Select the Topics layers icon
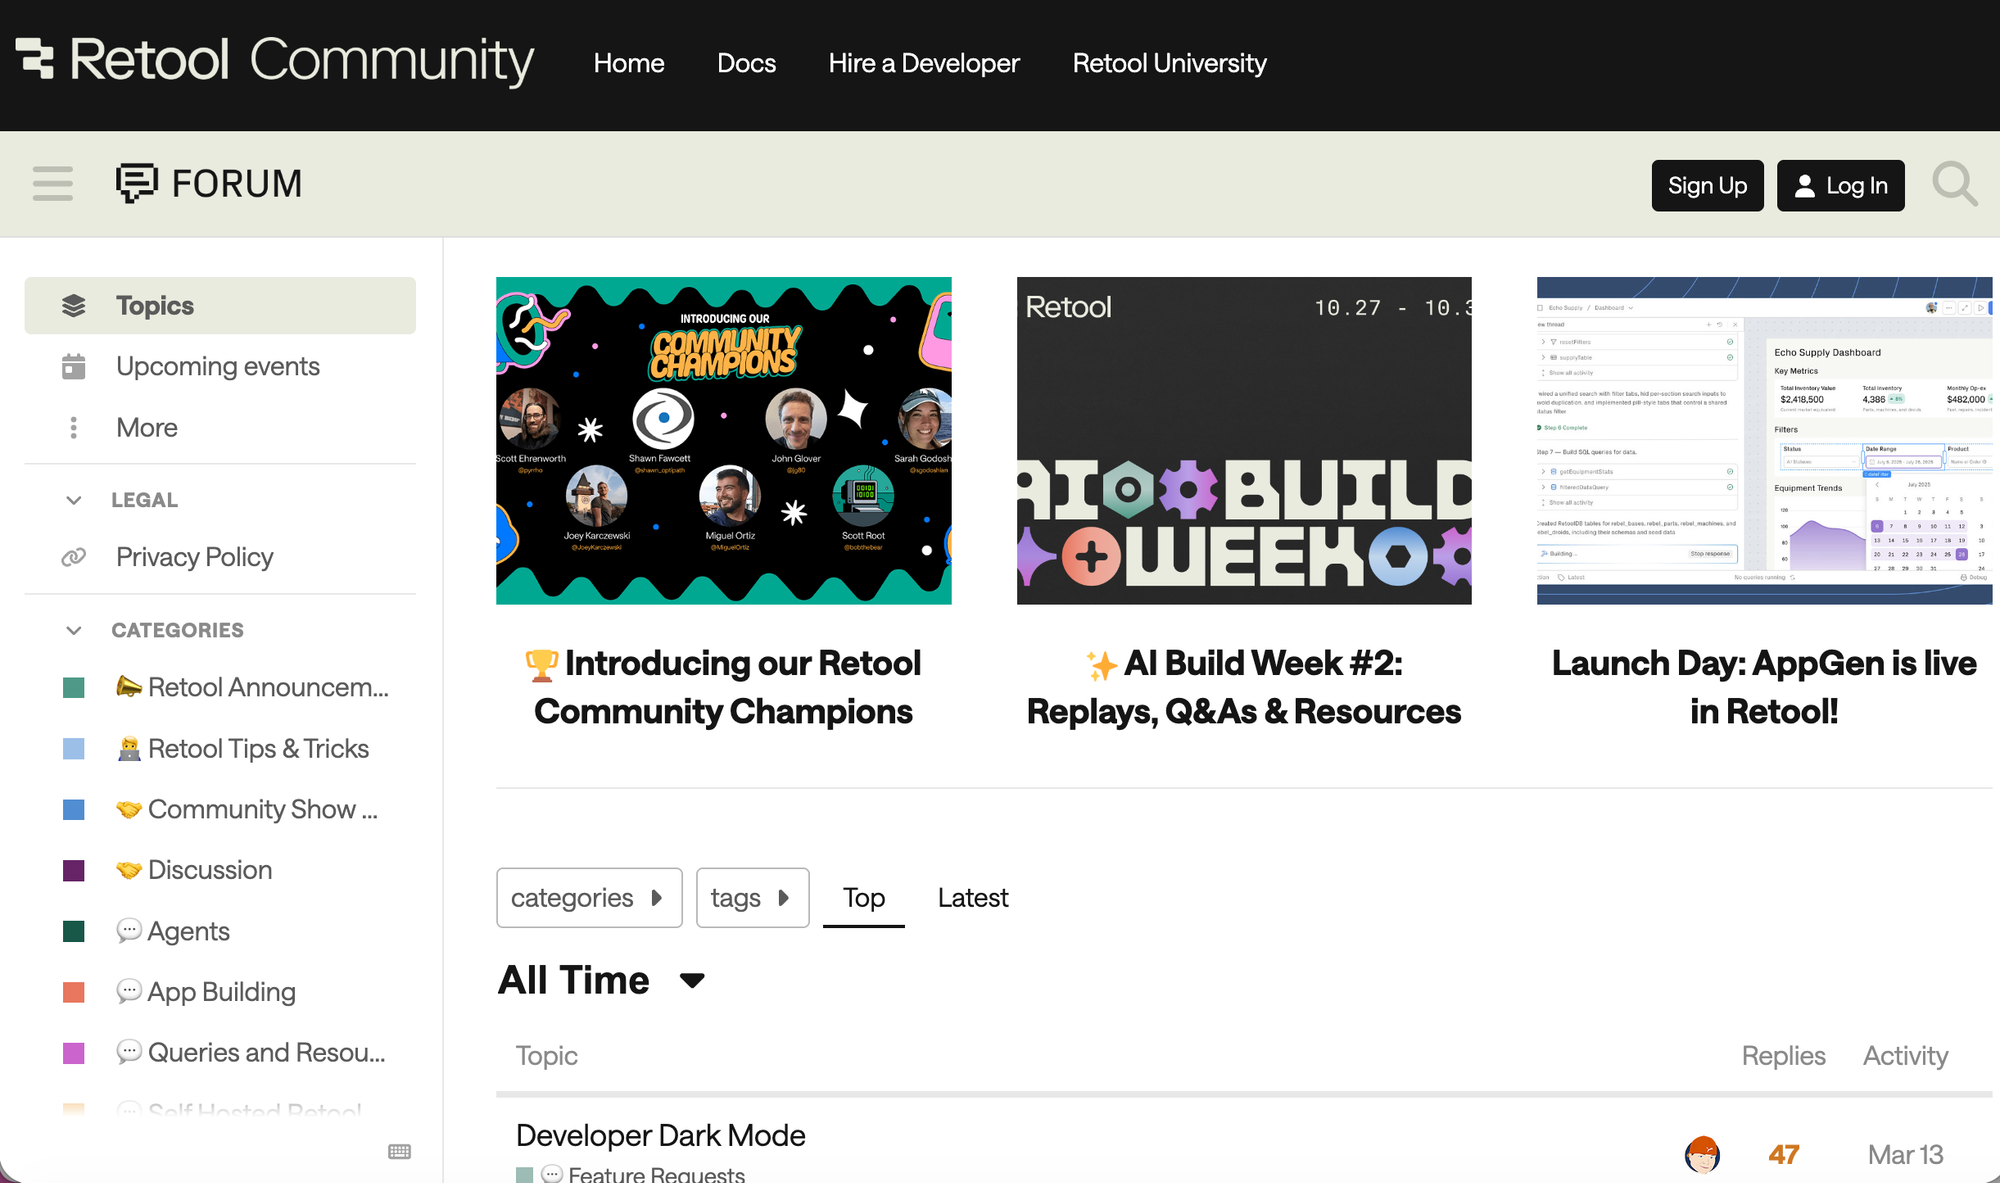Screen dimensions: 2000x1183 [x=75, y=305]
